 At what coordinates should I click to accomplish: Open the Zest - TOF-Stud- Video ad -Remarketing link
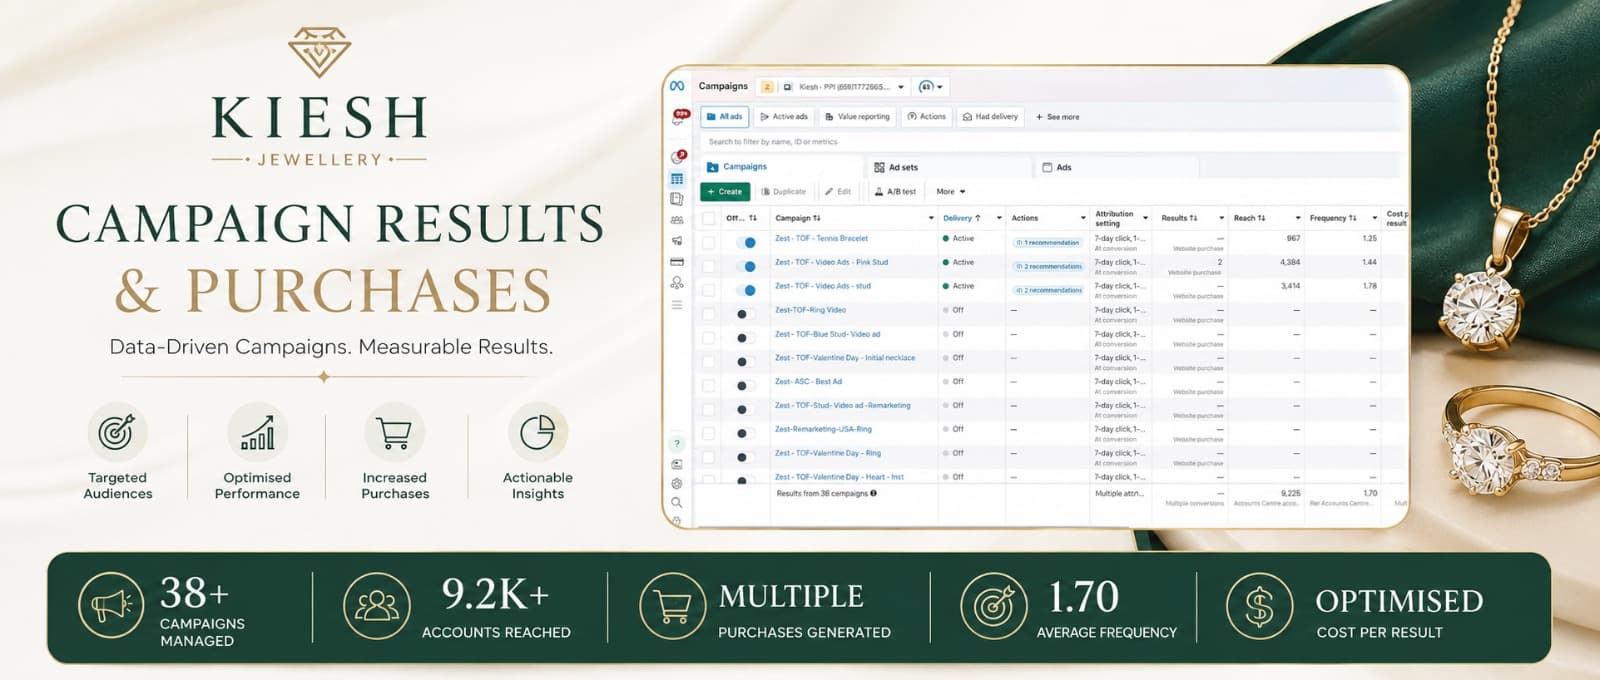[x=843, y=405]
